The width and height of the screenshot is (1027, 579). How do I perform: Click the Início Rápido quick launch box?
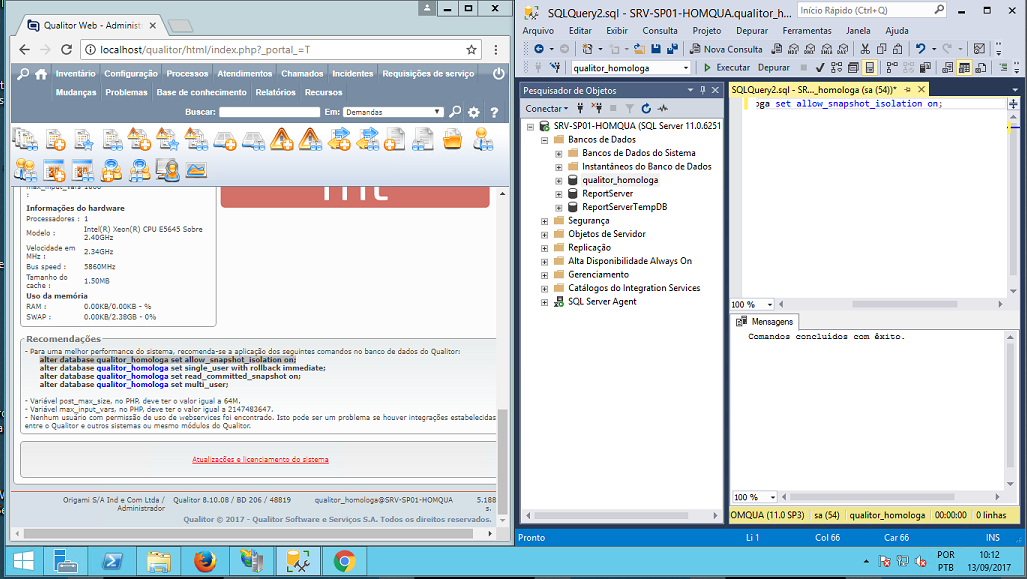(872, 10)
